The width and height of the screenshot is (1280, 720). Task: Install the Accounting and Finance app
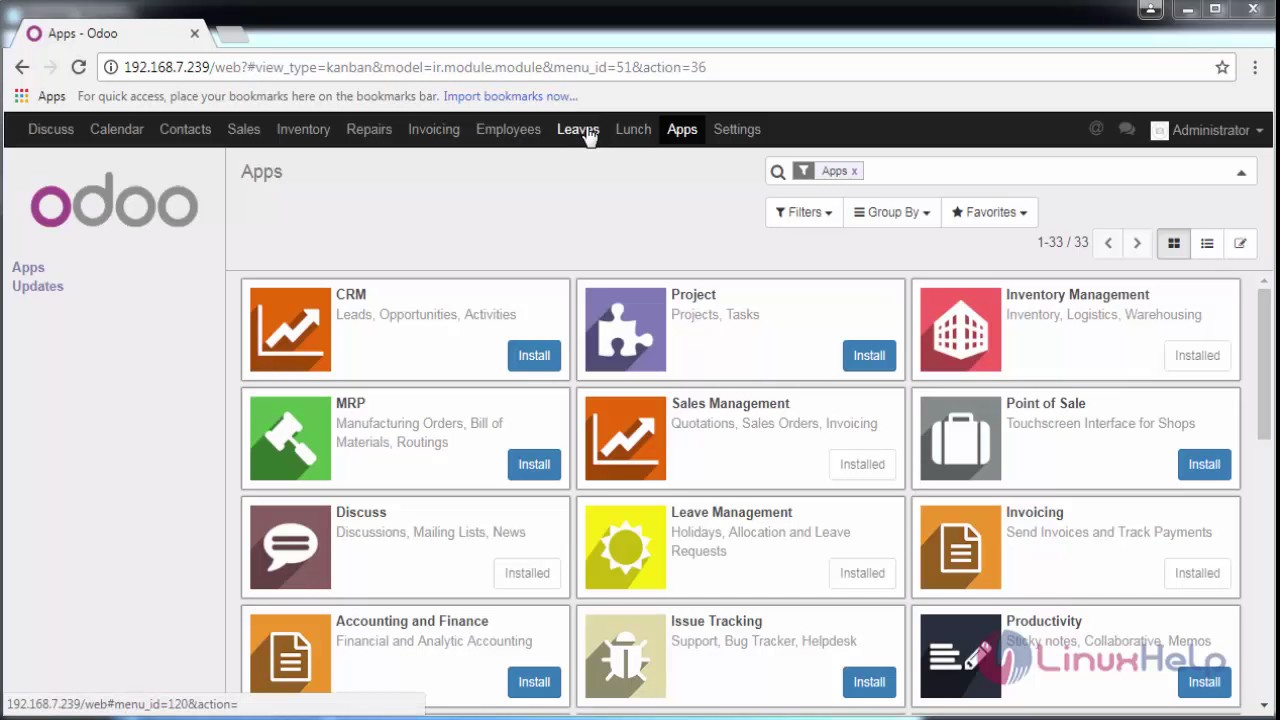pos(534,682)
